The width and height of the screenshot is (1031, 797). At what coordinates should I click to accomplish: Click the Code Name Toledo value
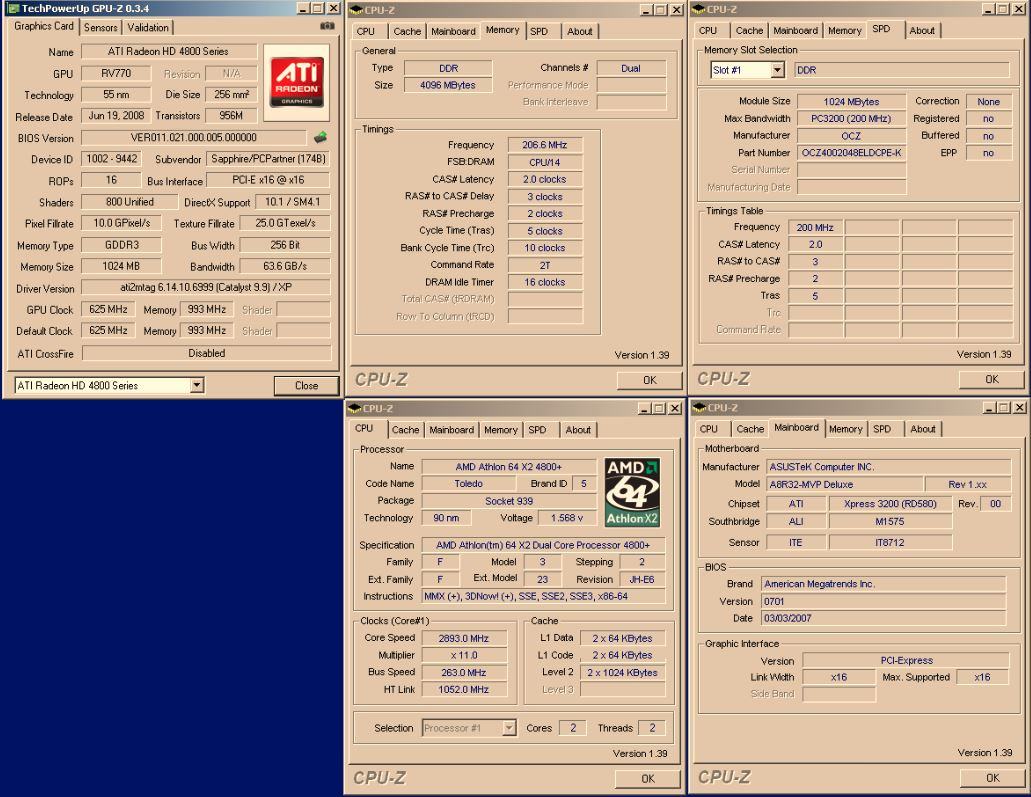pos(469,483)
